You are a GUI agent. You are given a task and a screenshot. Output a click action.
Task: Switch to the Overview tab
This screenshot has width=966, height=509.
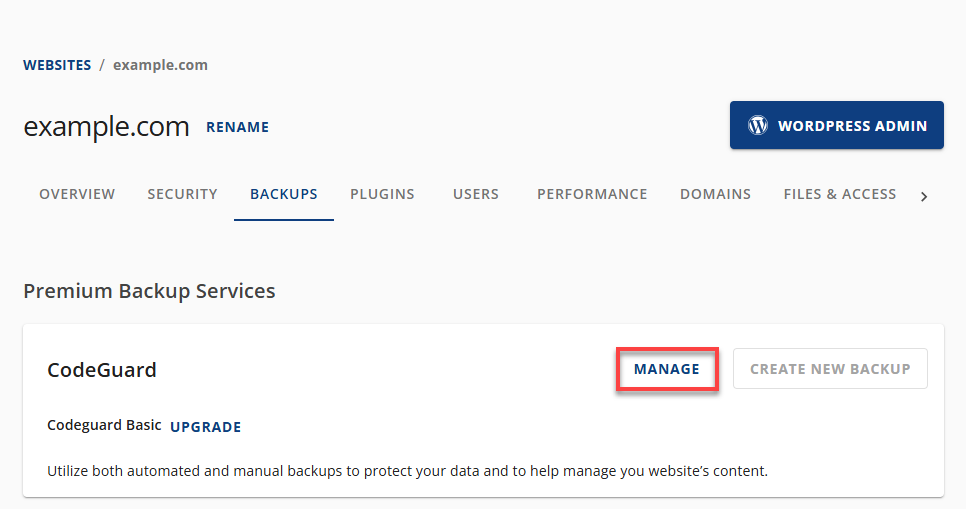tap(77, 194)
